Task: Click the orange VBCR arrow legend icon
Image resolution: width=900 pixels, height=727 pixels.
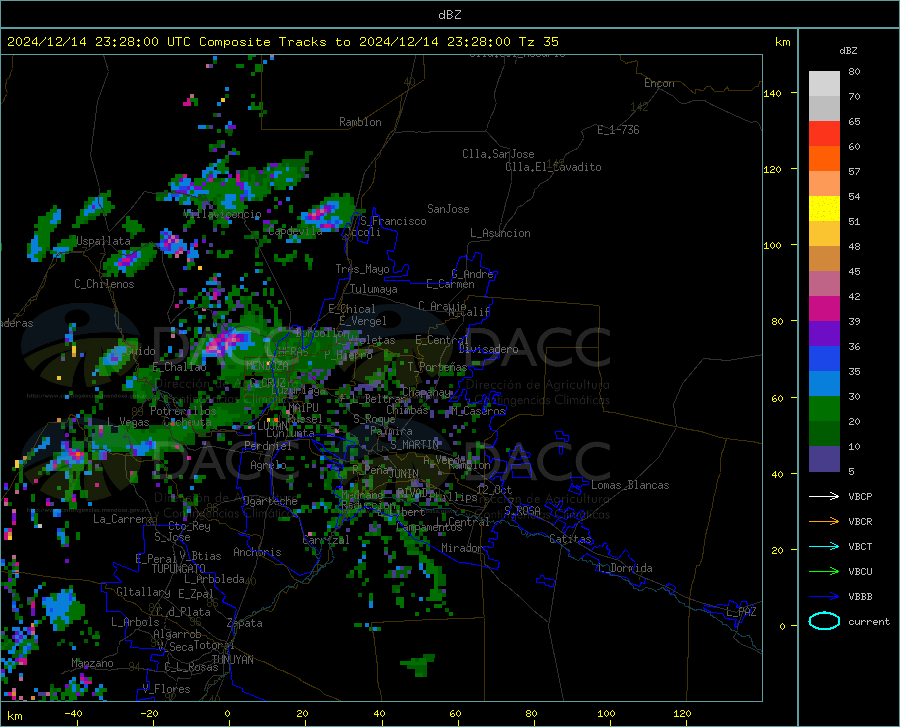Action: click(824, 521)
